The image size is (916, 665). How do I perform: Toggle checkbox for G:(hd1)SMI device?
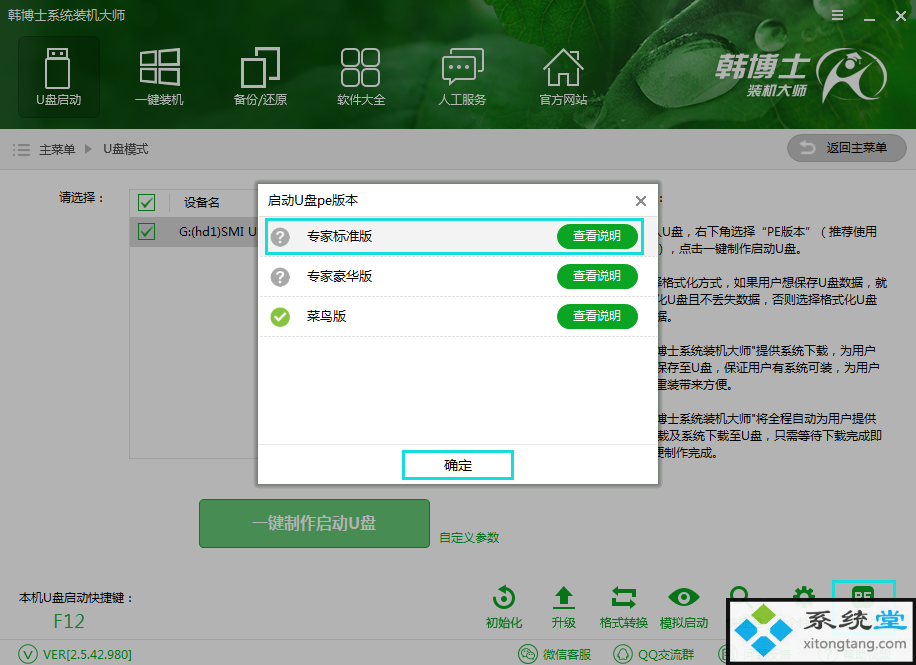point(146,231)
